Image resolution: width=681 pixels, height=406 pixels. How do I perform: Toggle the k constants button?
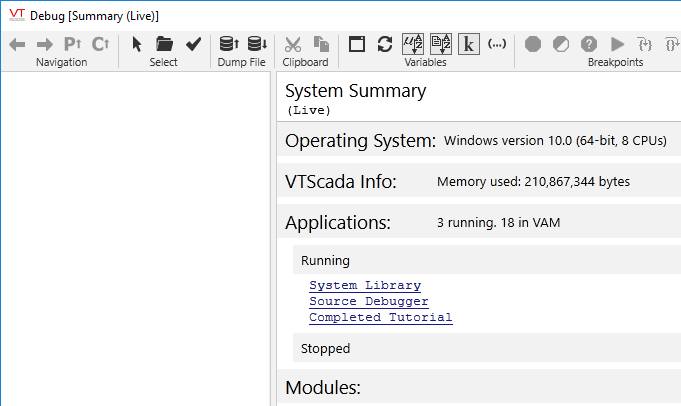pos(469,44)
